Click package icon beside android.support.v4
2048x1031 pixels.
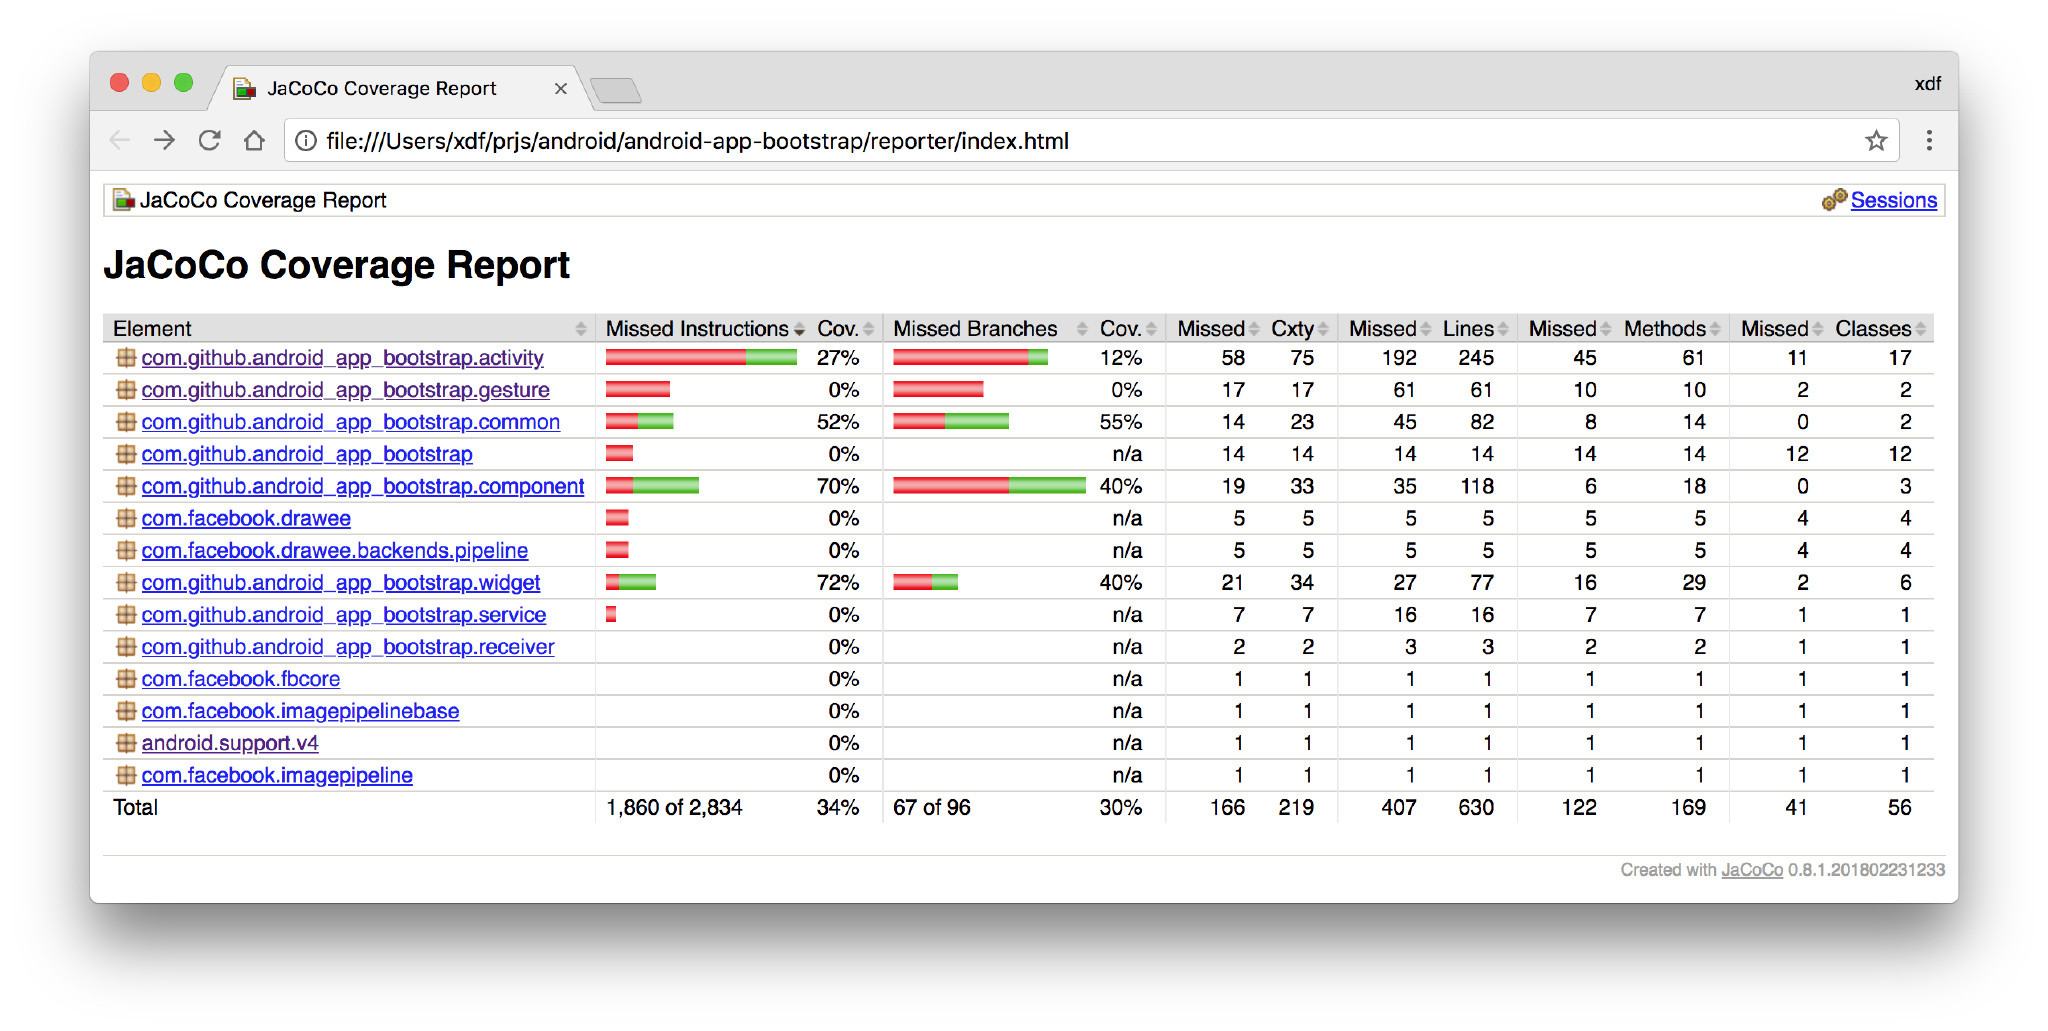pyautogui.click(x=126, y=743)
